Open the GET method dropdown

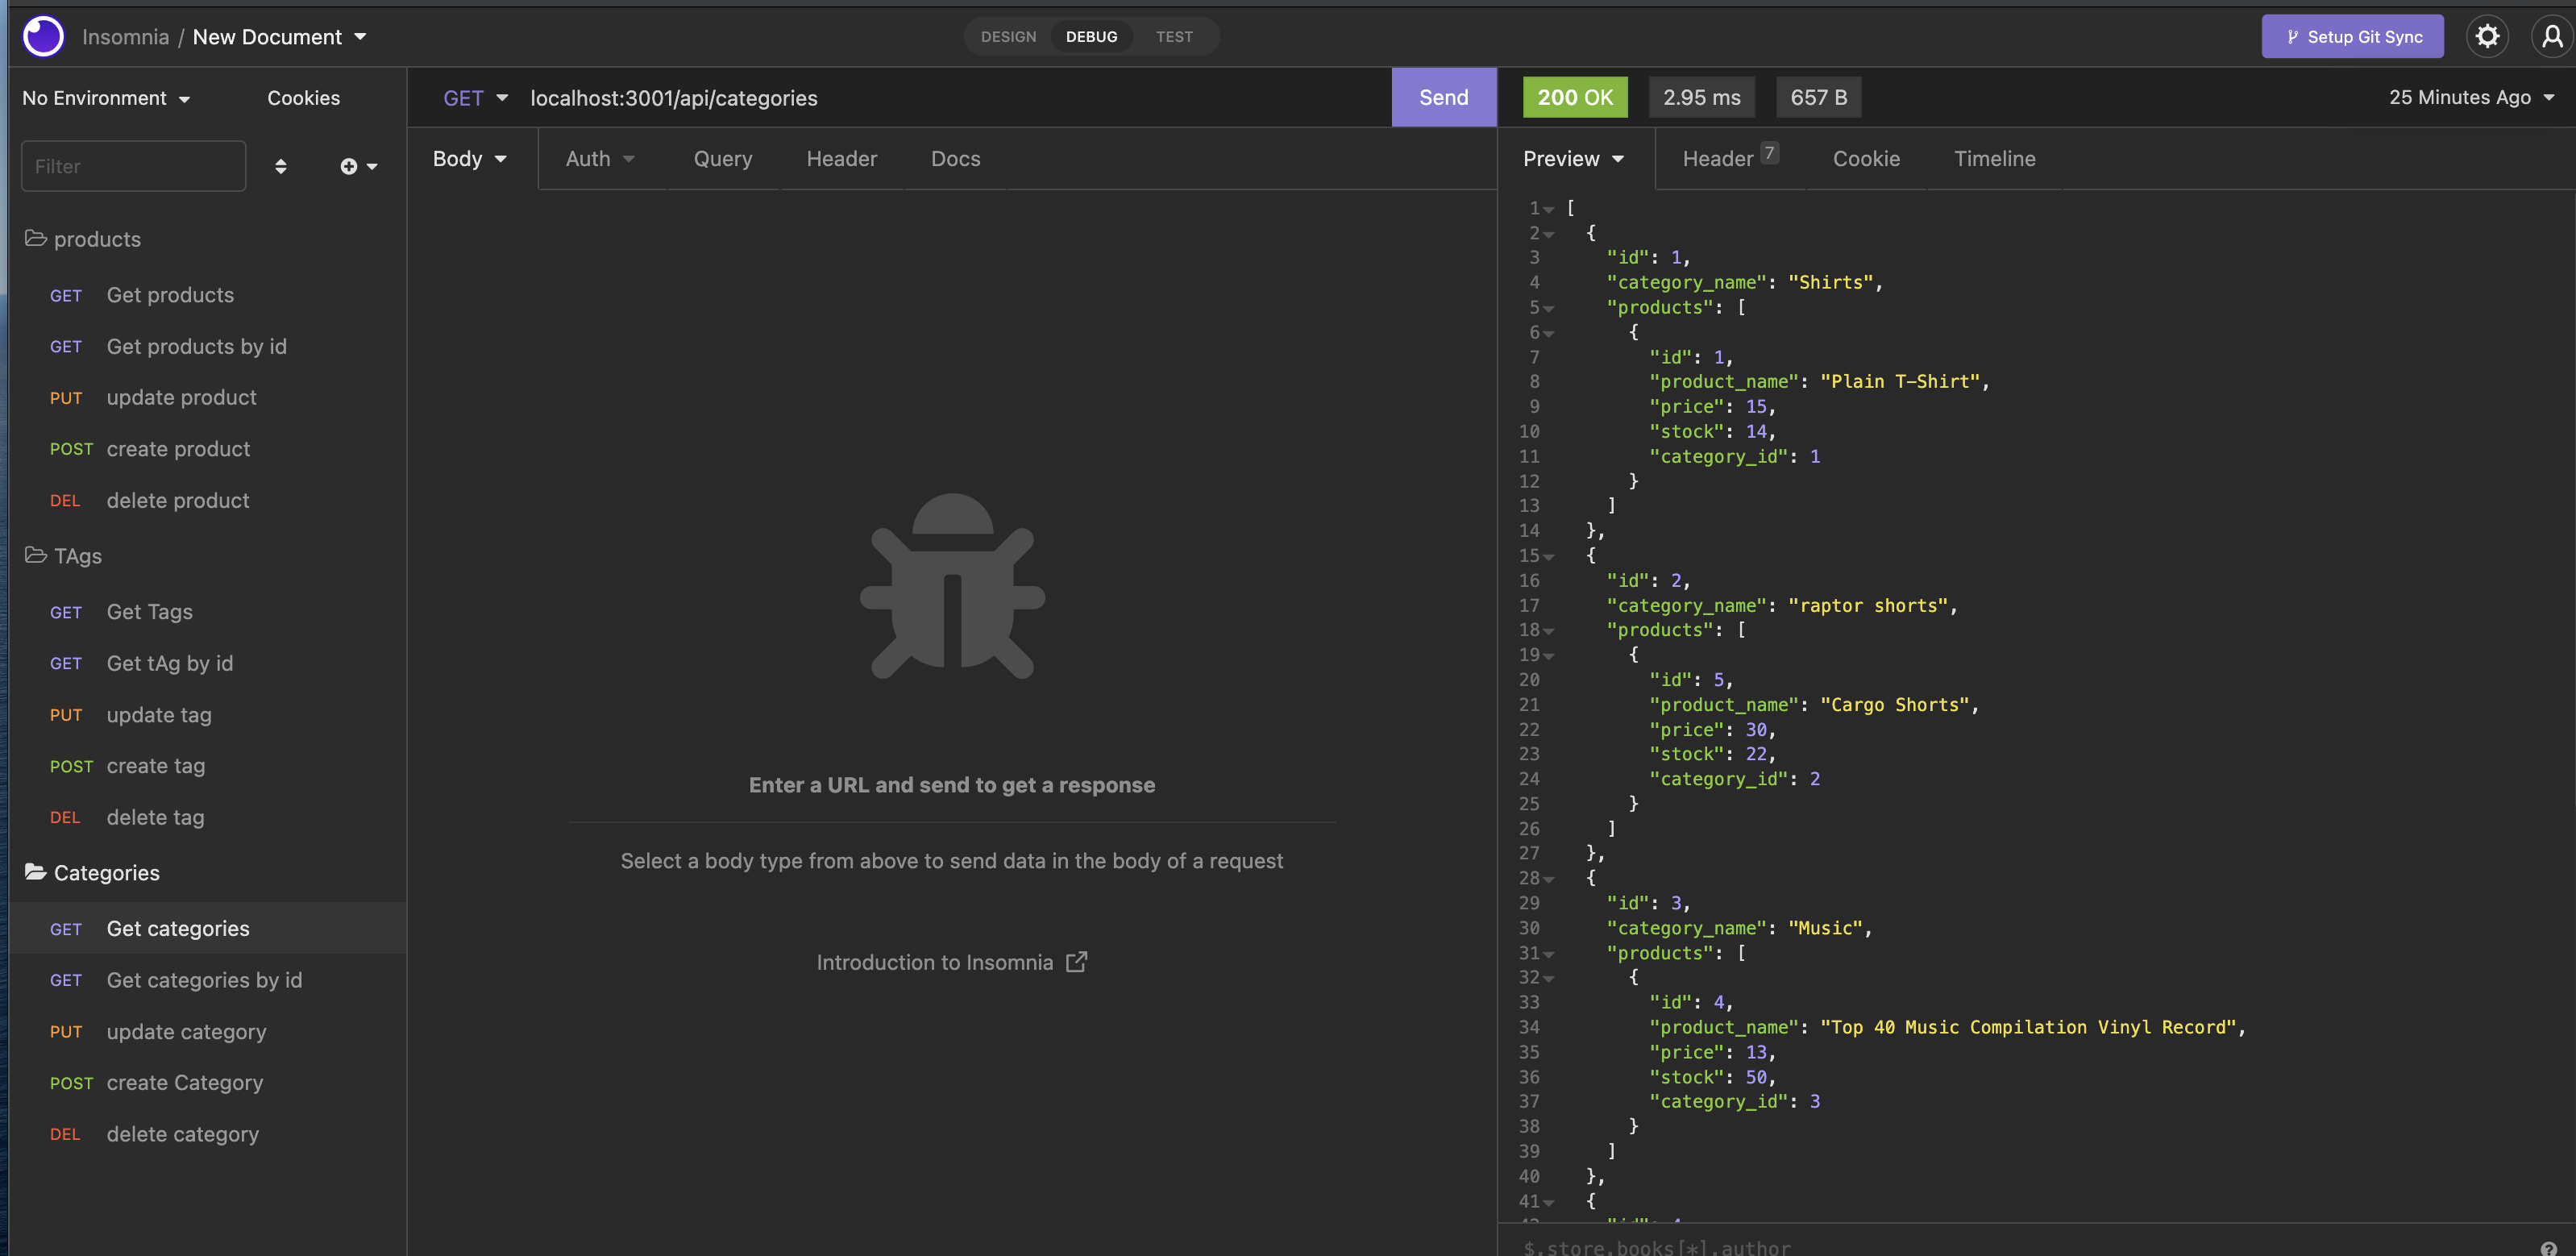pos(476,97)
